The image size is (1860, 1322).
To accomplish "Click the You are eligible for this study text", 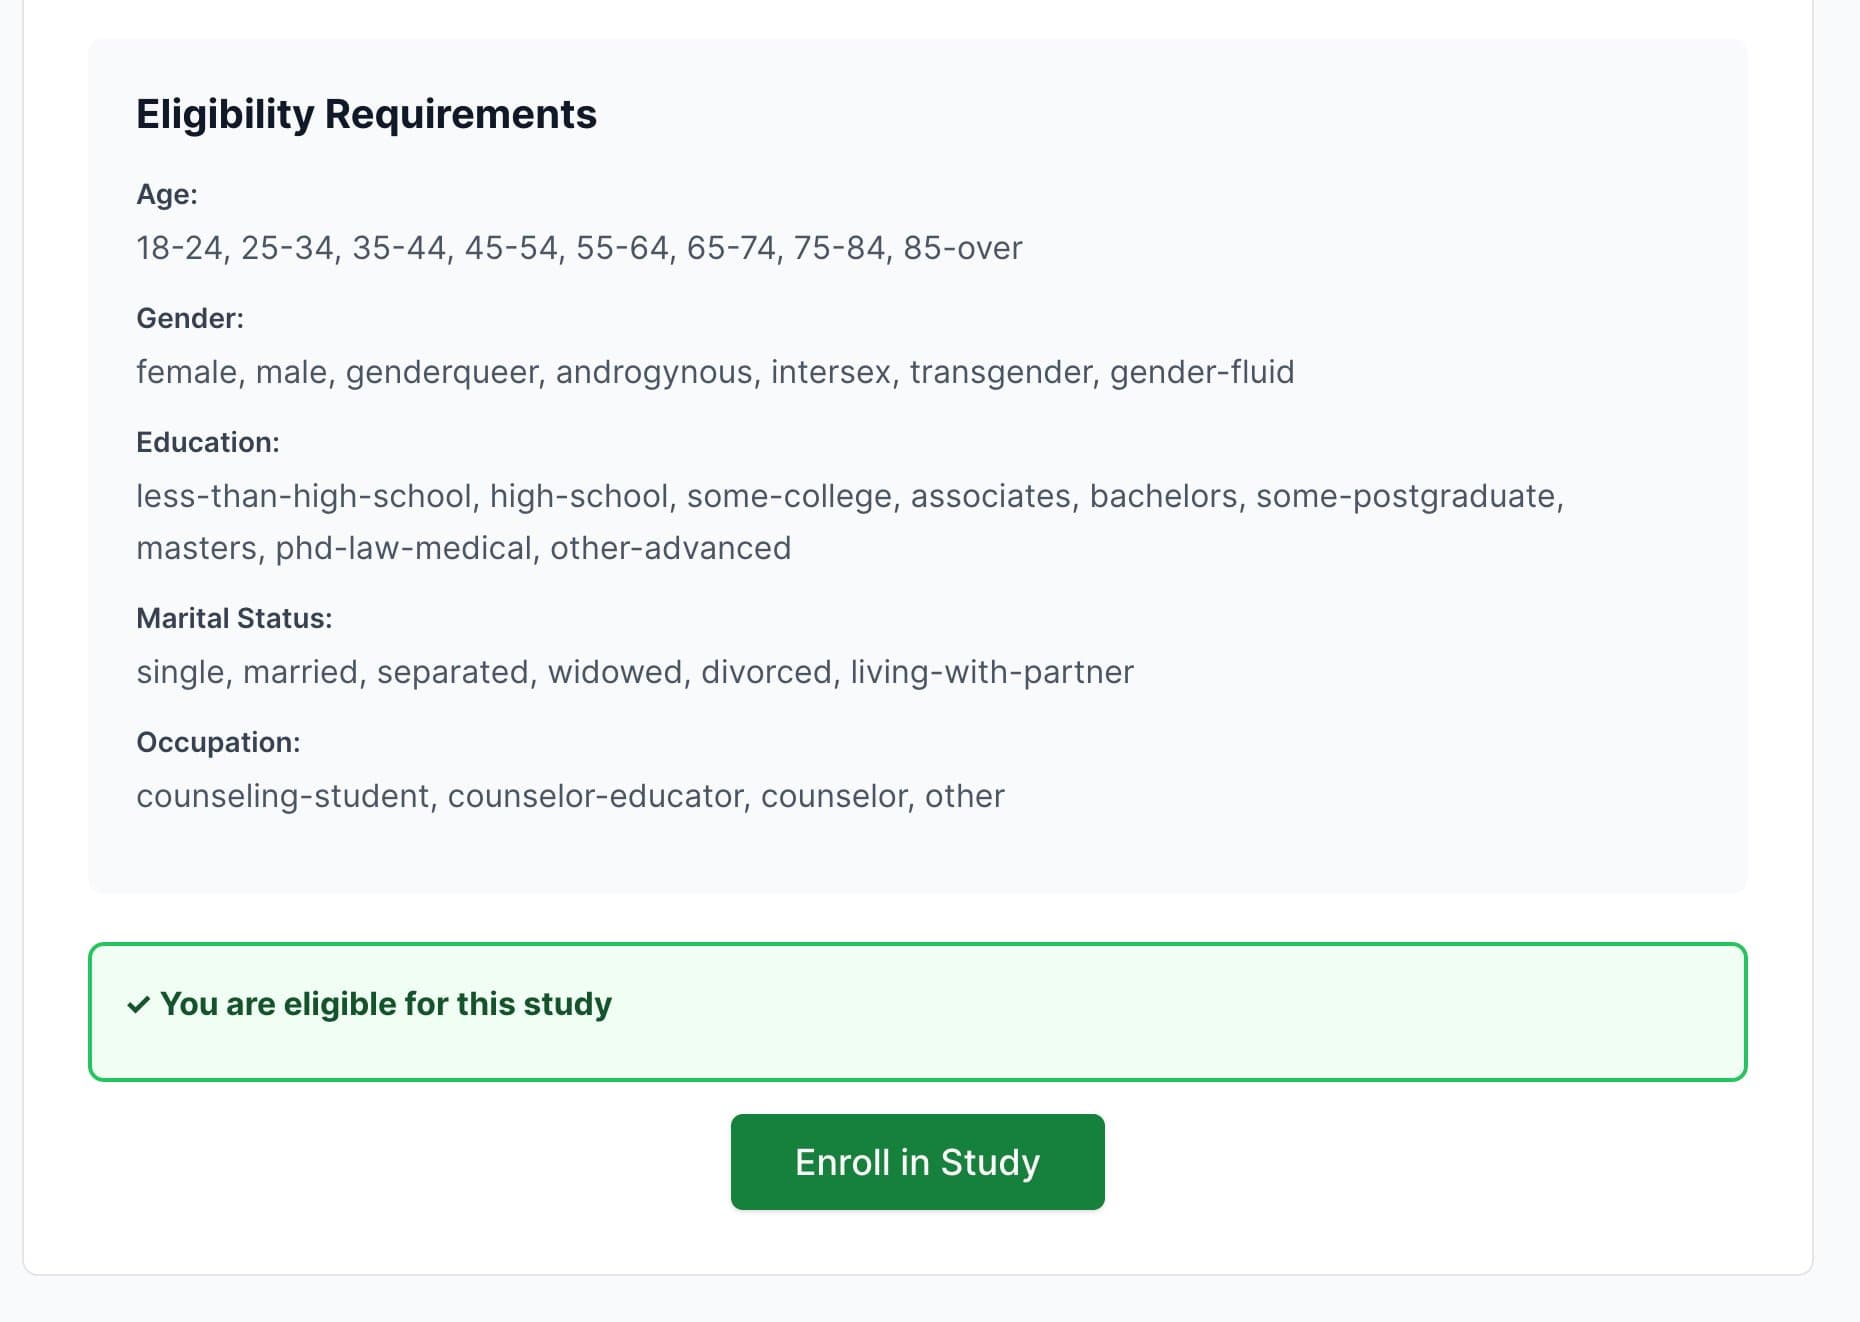I will (386, 1003).
